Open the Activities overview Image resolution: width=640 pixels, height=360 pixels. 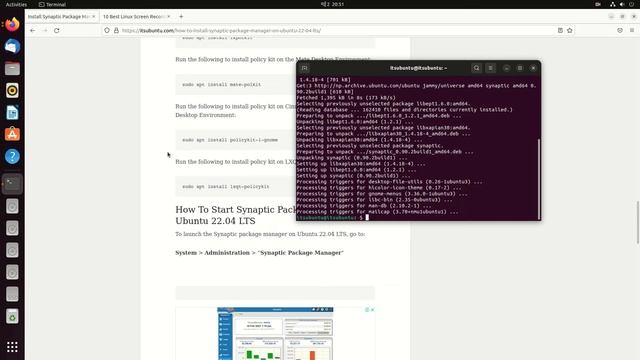(x=16, y=4)
